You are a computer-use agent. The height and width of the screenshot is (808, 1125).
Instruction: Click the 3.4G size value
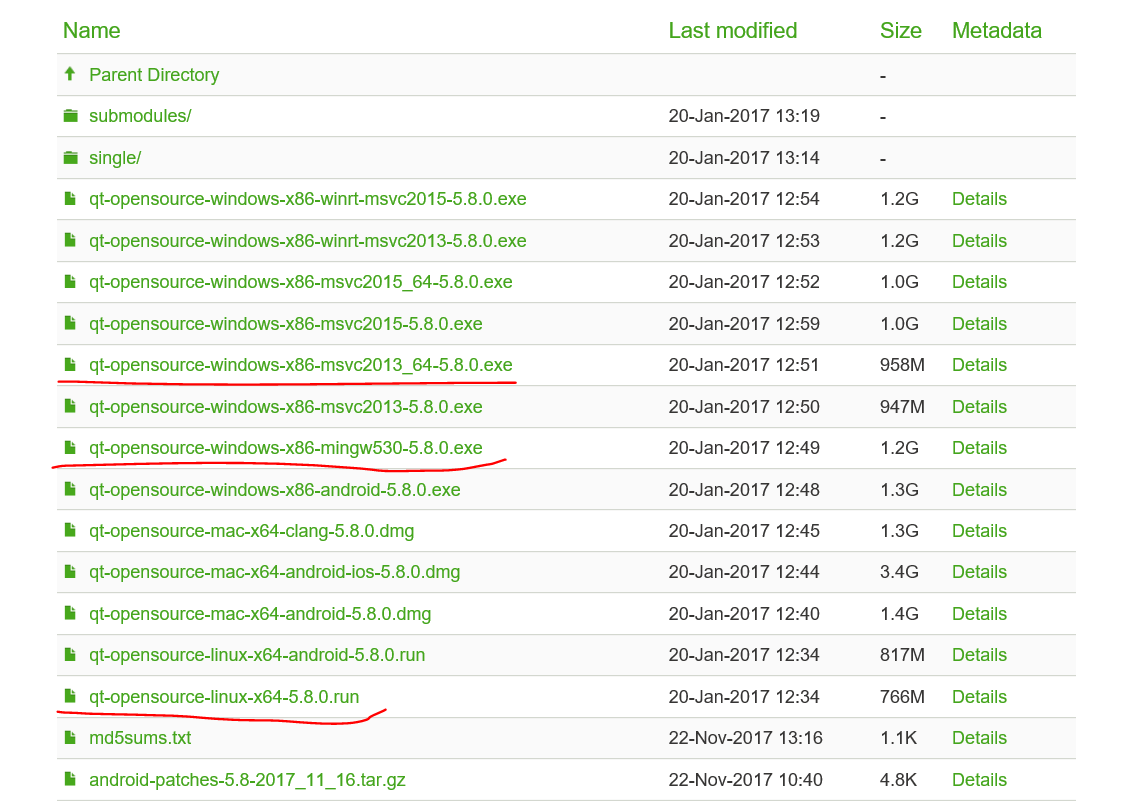point(899,572)
